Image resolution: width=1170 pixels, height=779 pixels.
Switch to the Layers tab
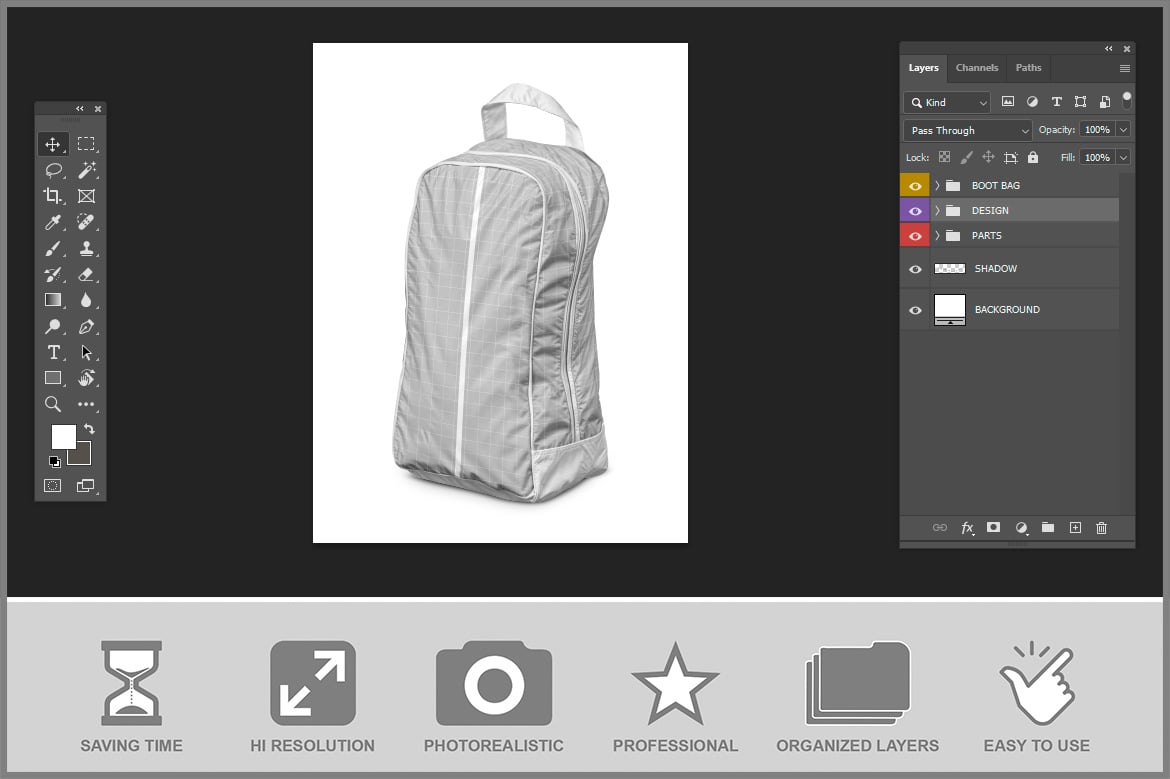[x=923, y=68]
